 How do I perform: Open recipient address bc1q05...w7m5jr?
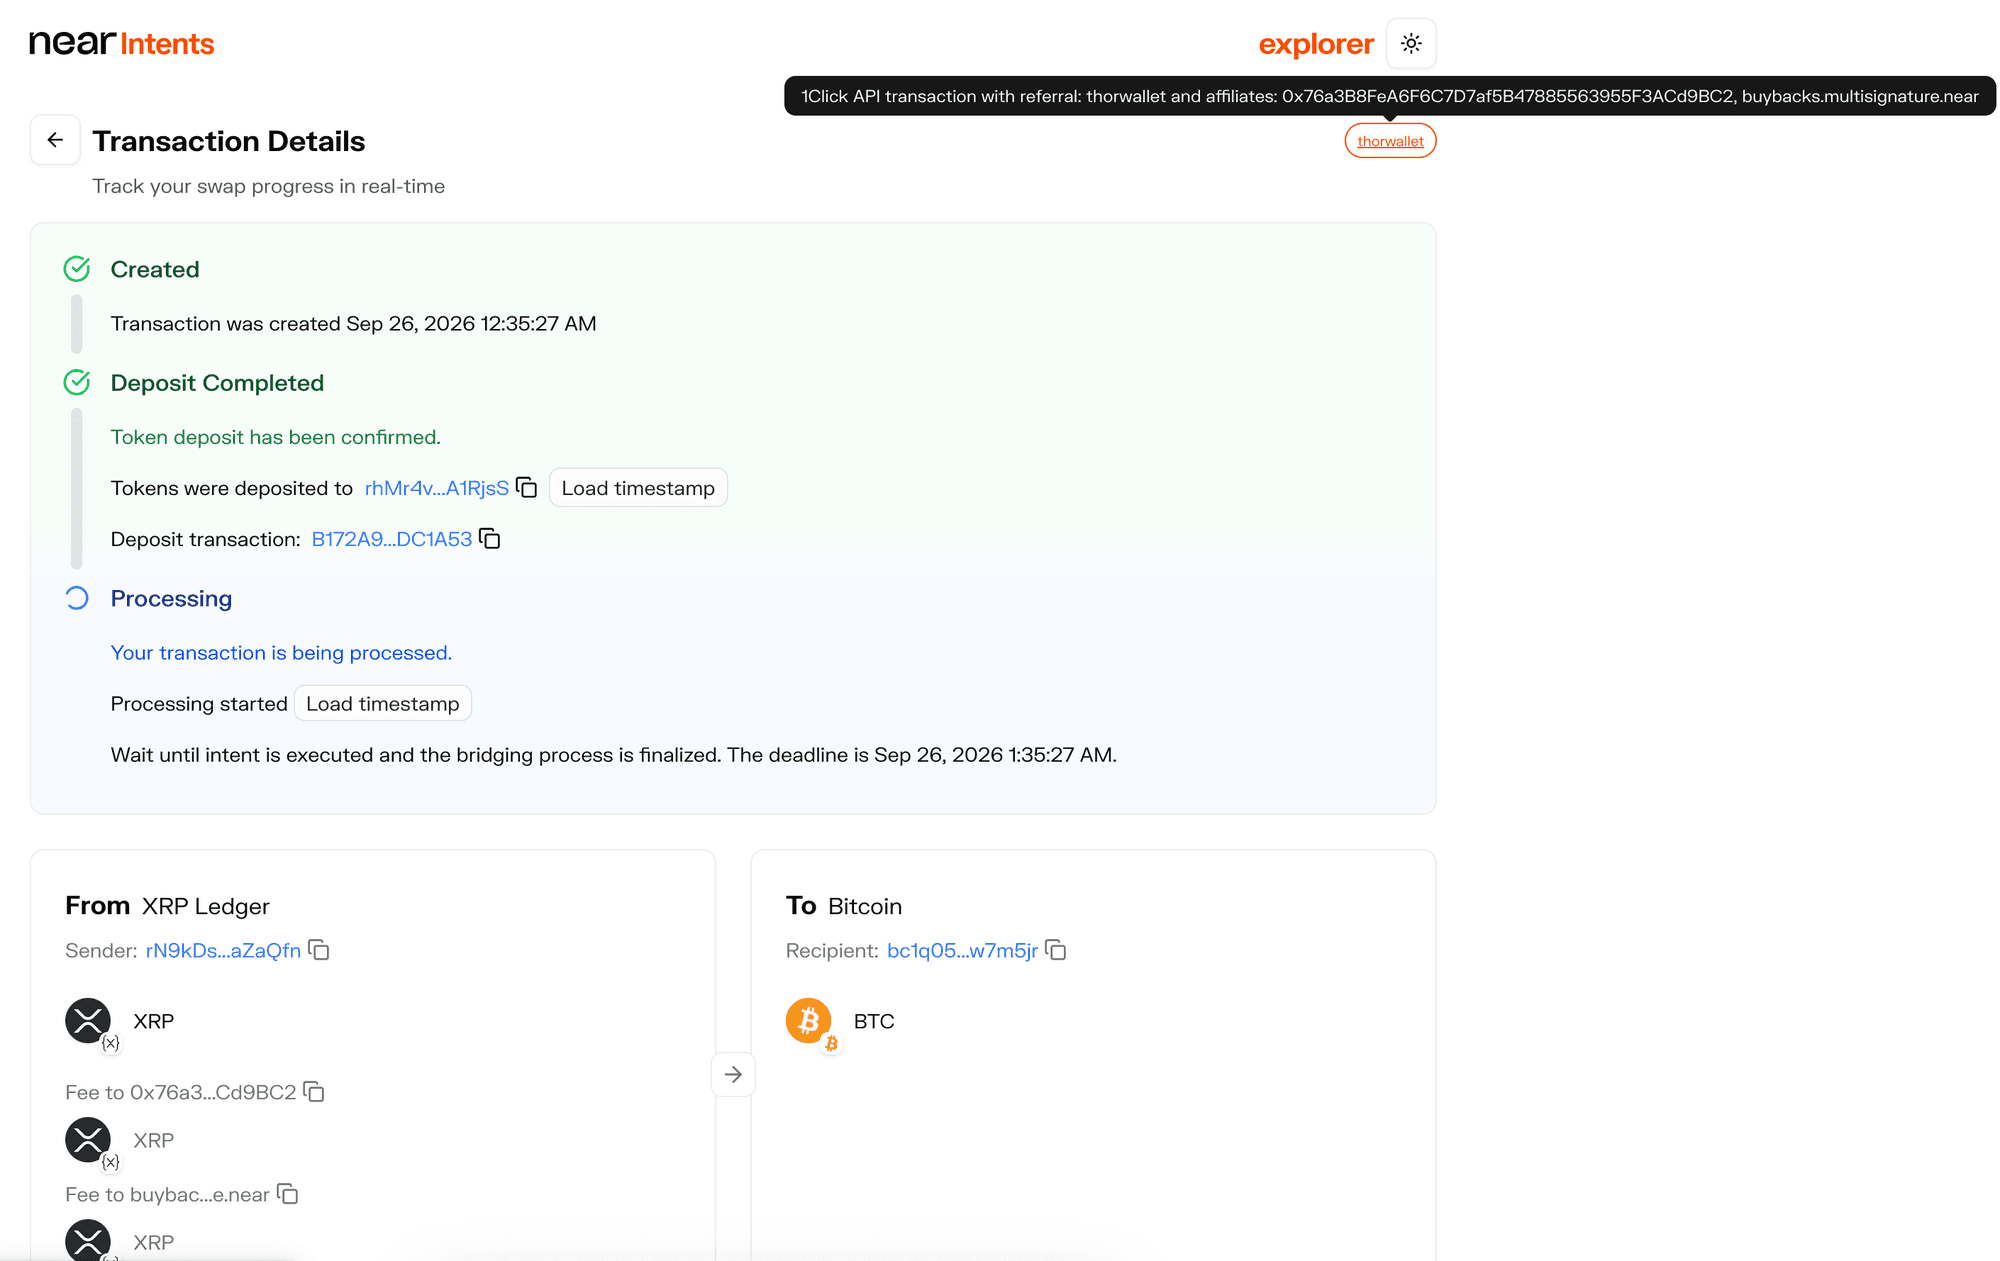point(962,950)
